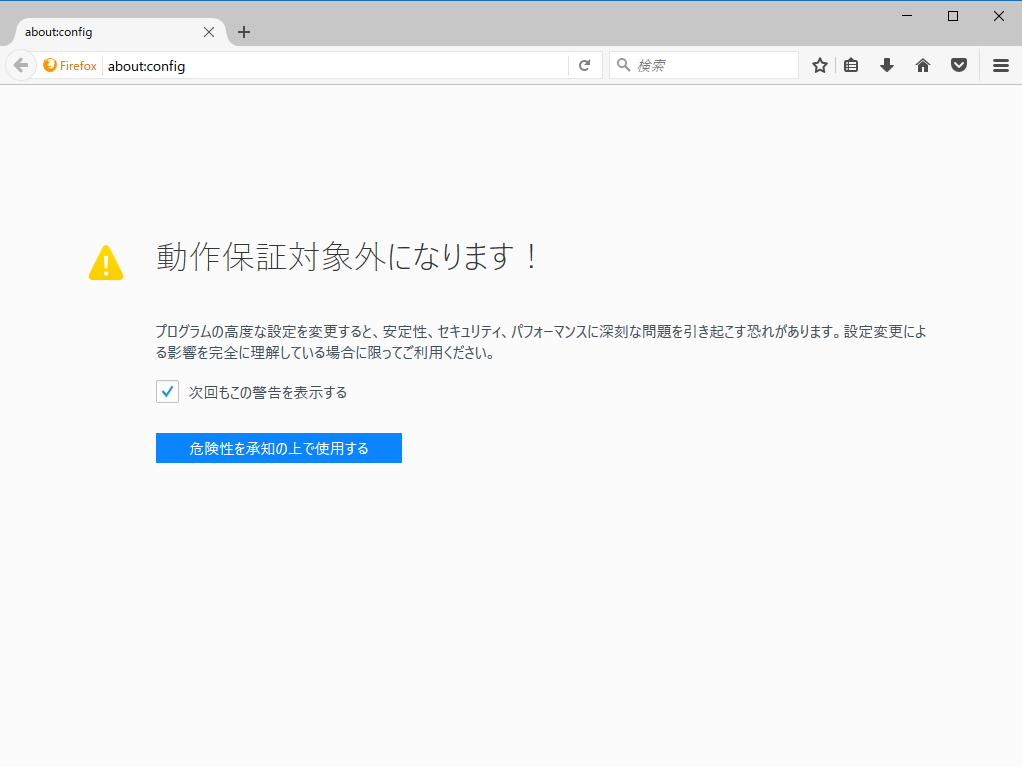Click the back navigation arrow
The height and width of the screenshot is (767, 1022).
click(x=20, y=64)
